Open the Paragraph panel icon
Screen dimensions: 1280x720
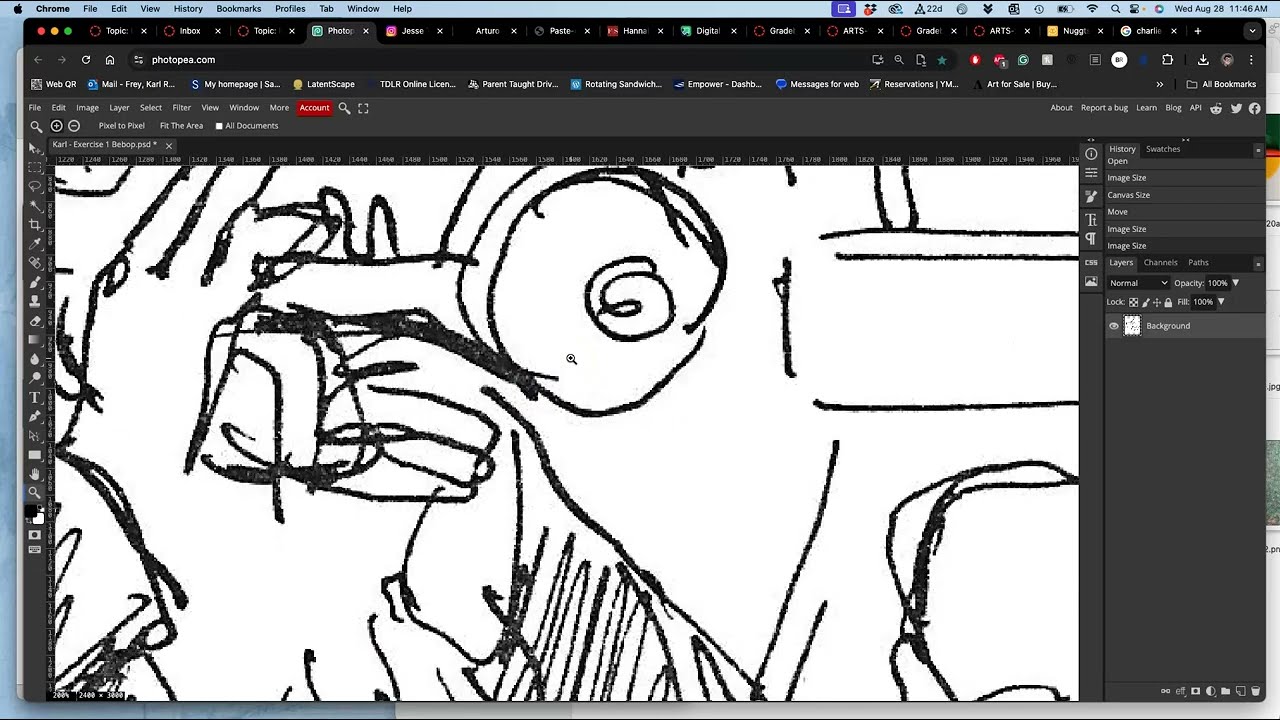coord(1091,238)
